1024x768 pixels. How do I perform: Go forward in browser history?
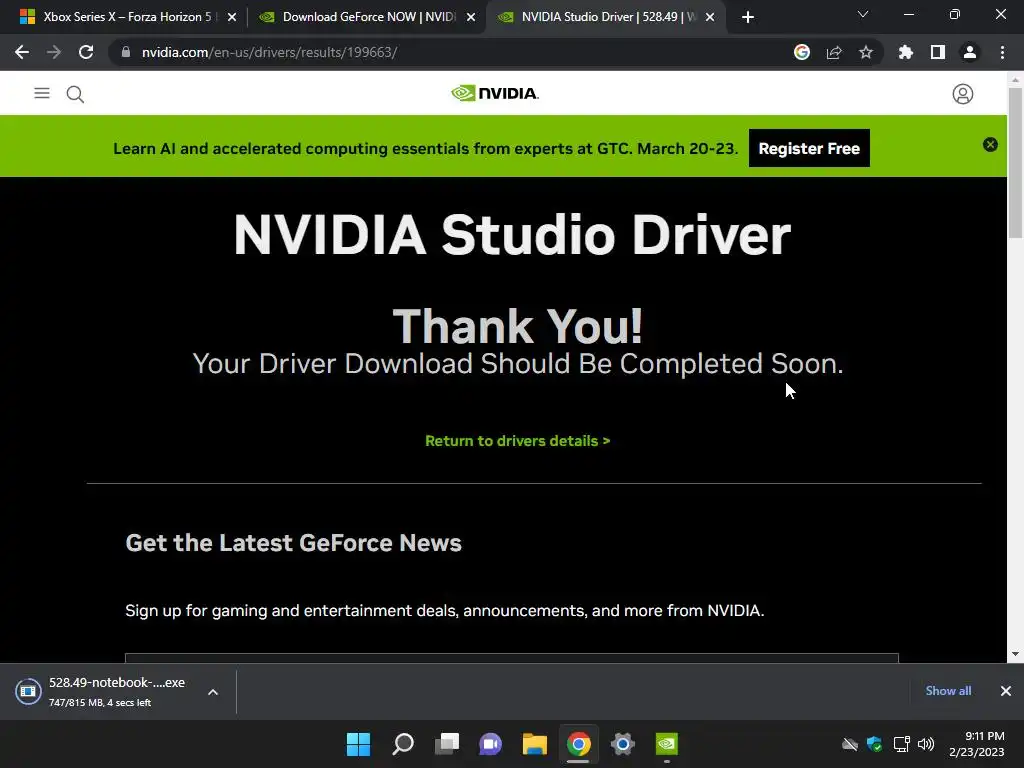(x=54, y=52)
